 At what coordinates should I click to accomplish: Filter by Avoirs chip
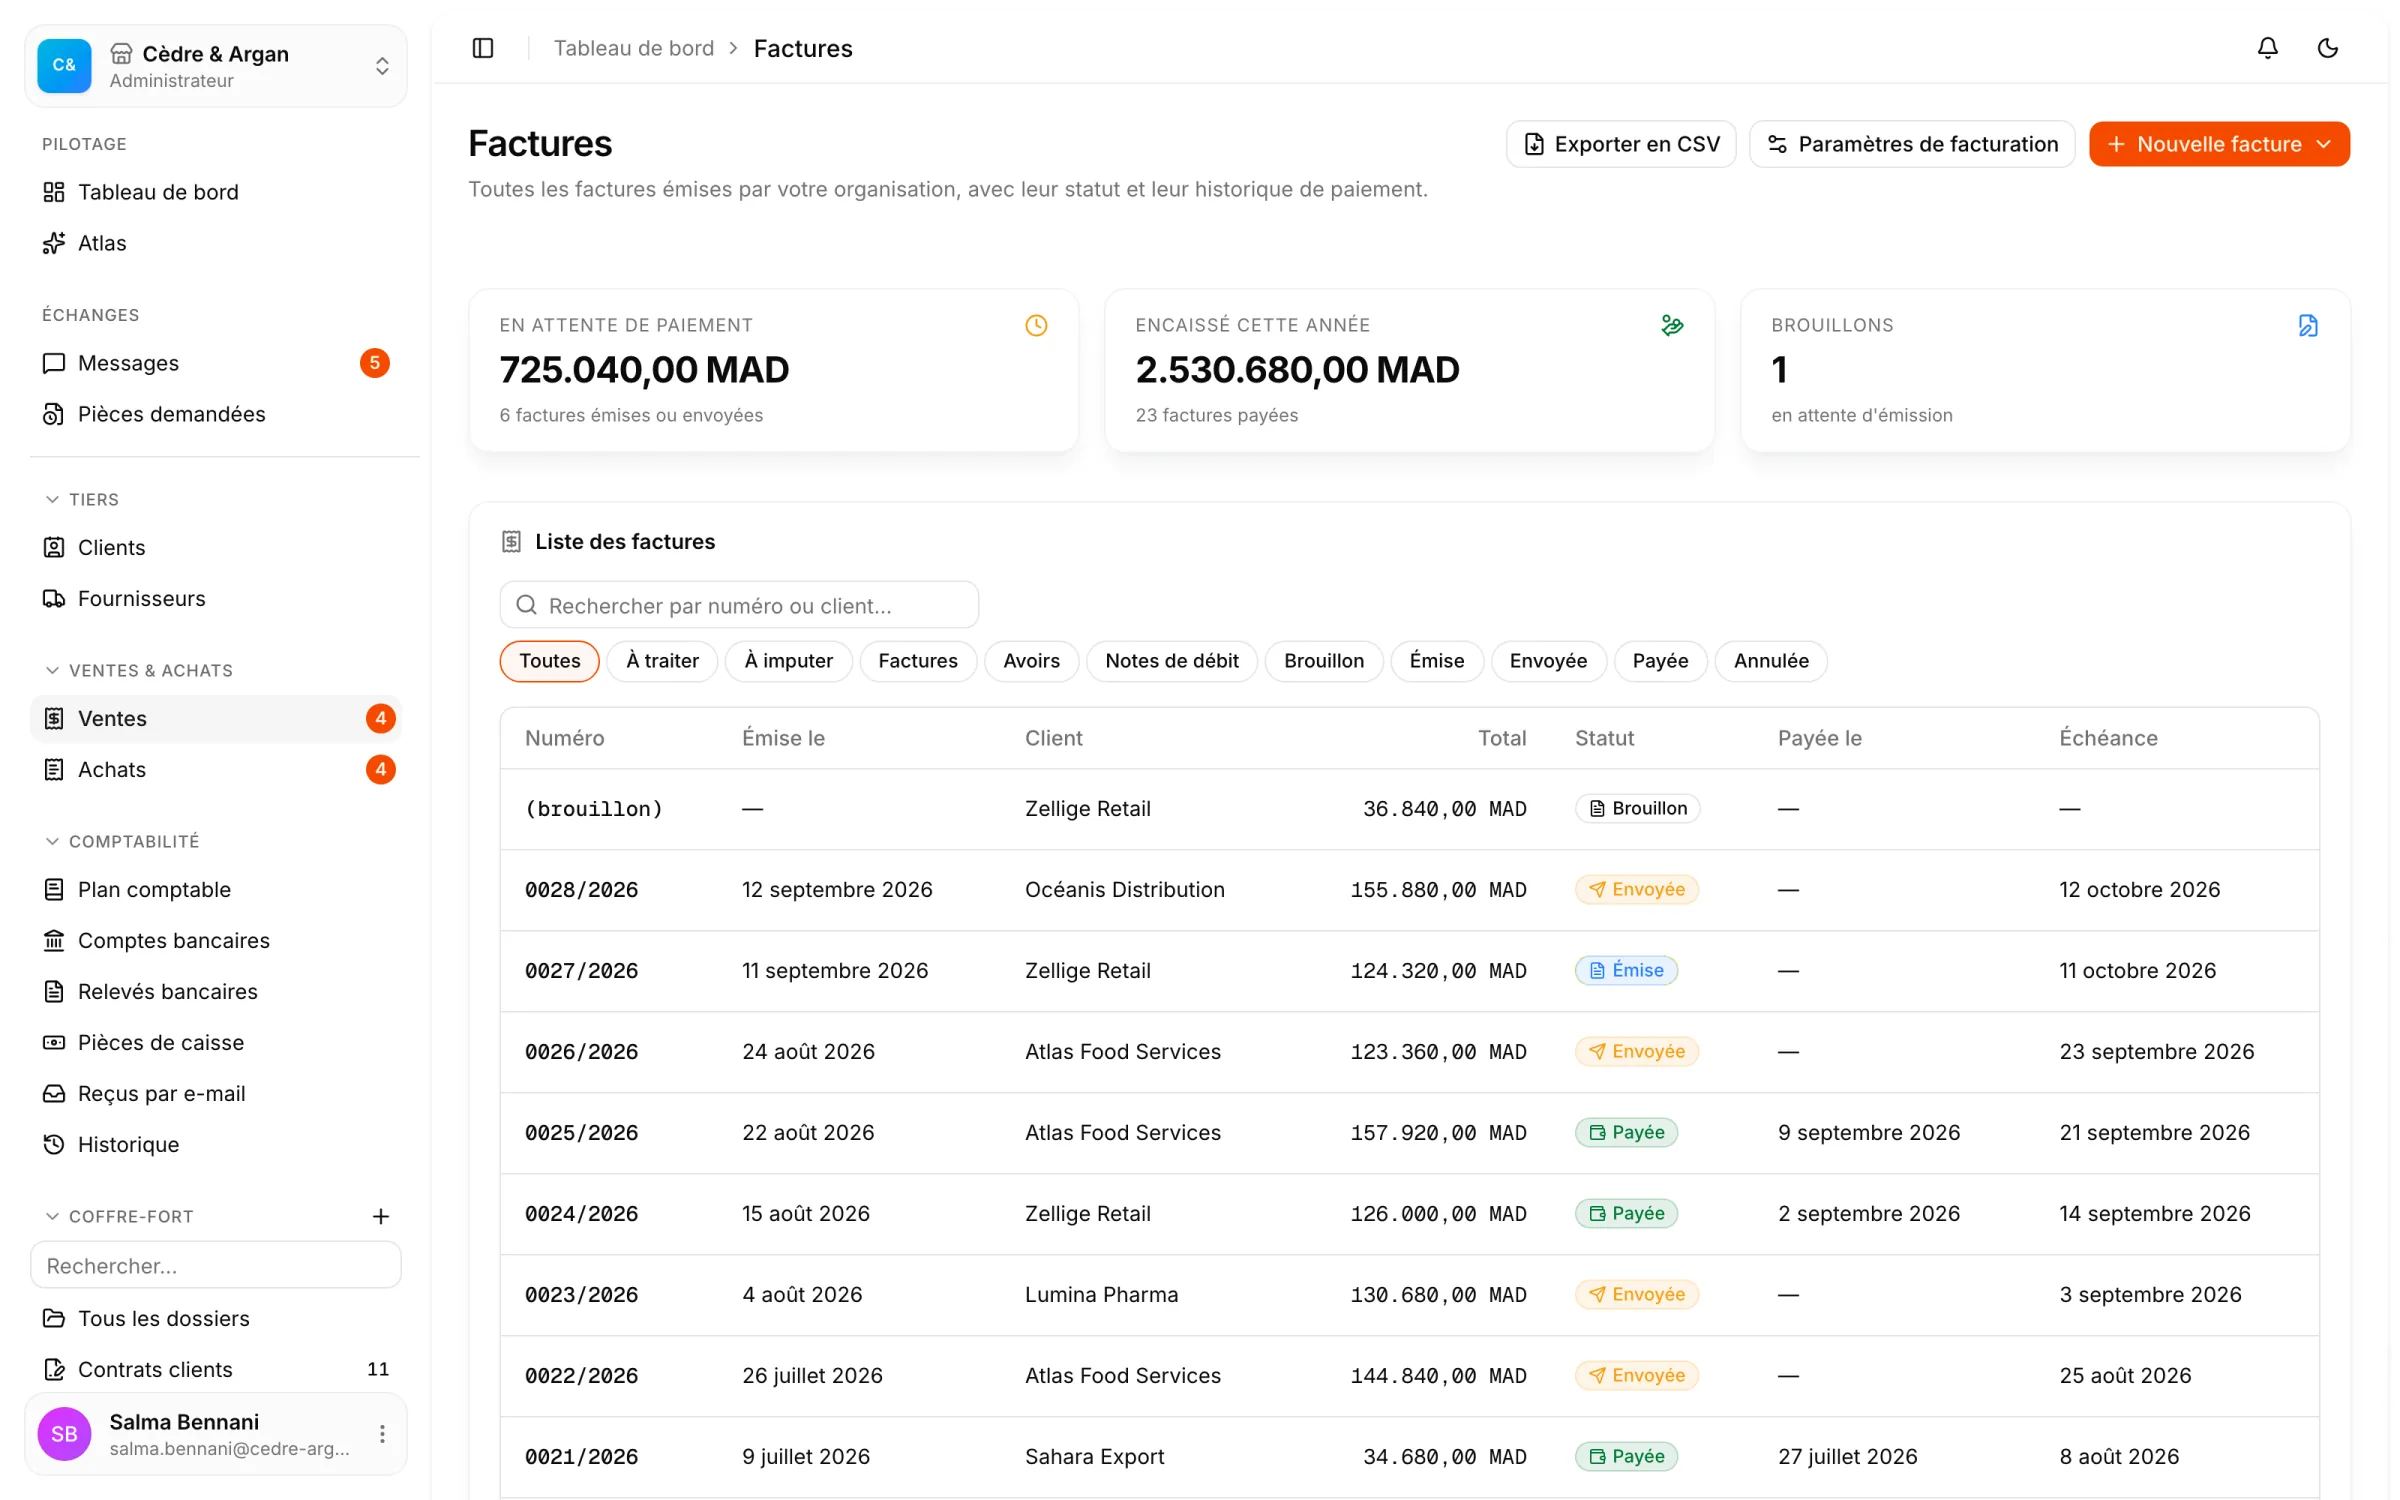coord(1031,661)
